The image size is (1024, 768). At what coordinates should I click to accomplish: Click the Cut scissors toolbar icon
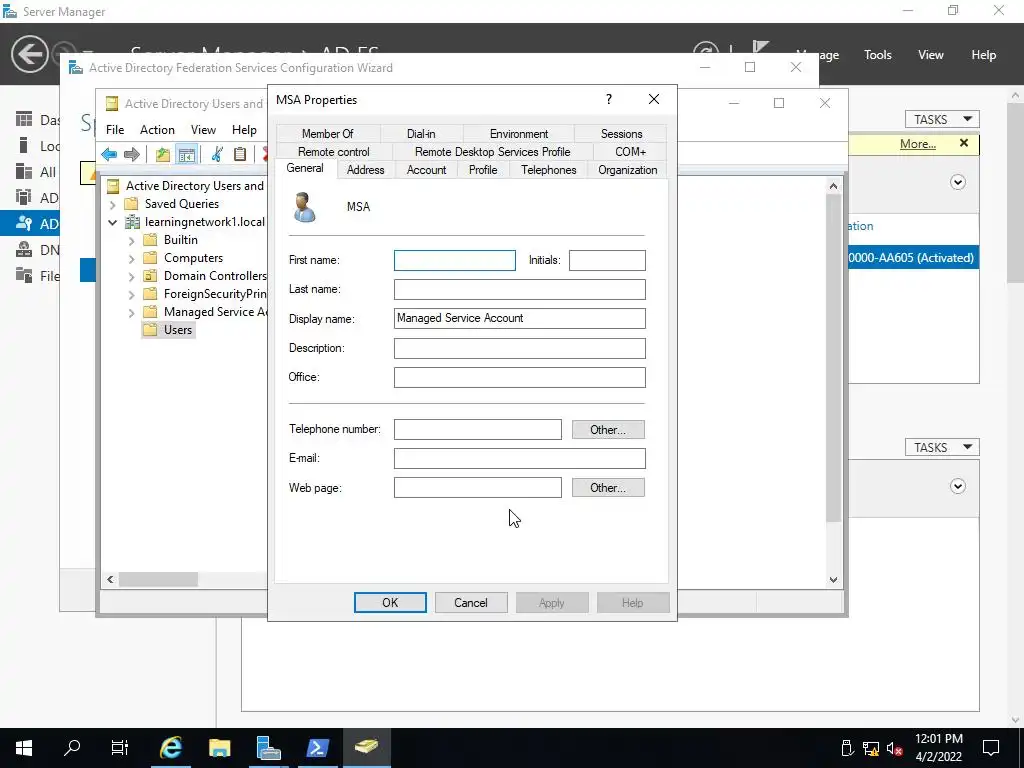(x=217, y=154)
